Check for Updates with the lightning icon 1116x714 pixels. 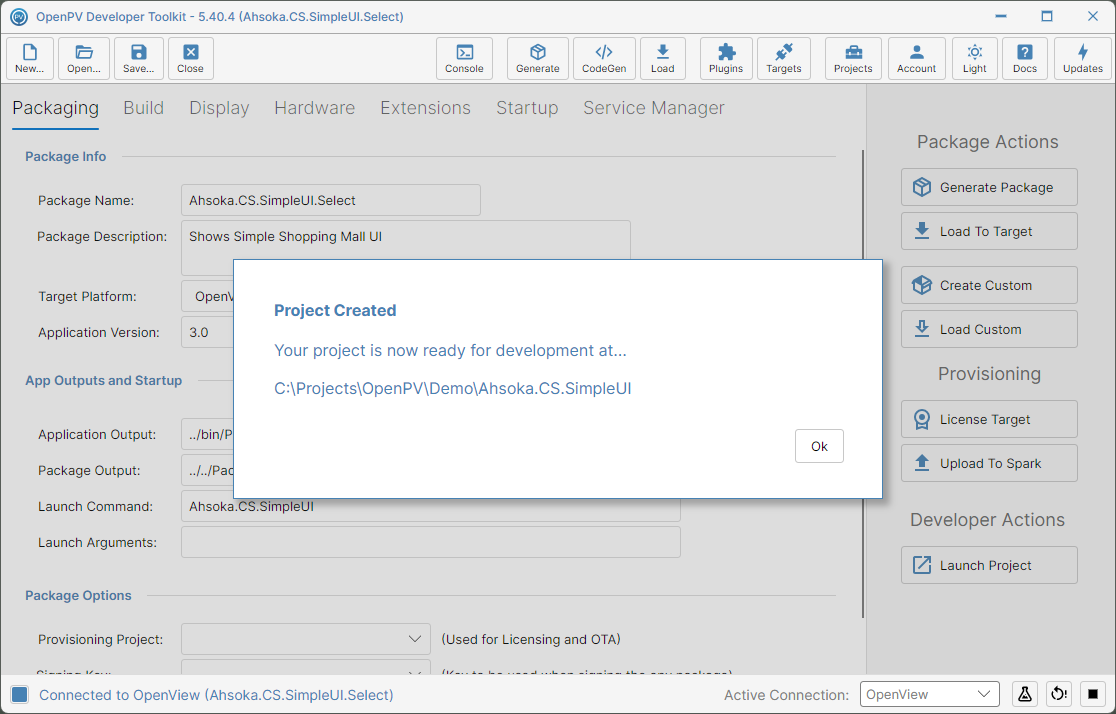(x=1083, y=58)
